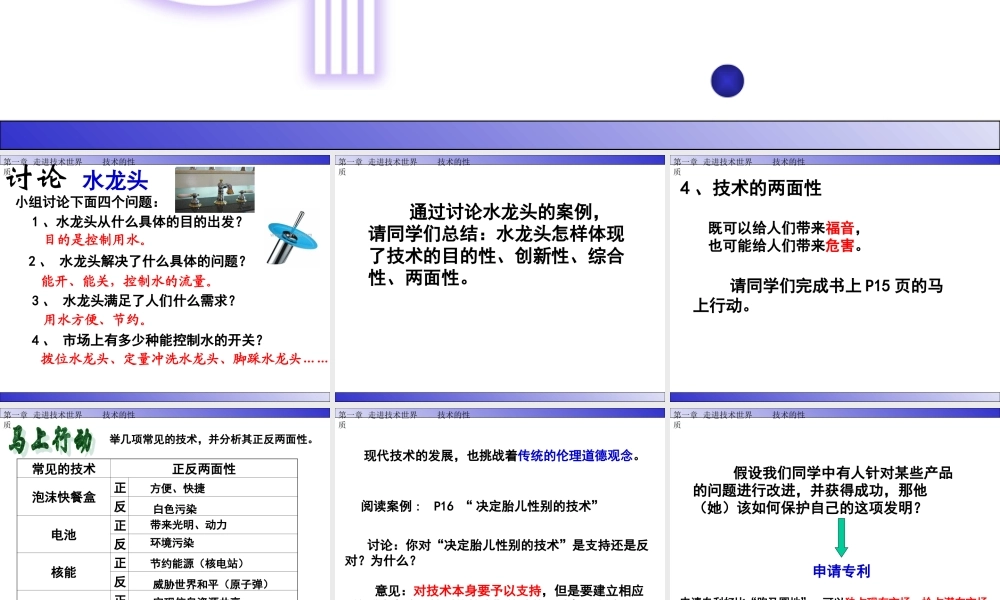Click the 核能 cell in the table
Image resolution: width=1000 pixels, height=600 pixels.
[63, 572]
